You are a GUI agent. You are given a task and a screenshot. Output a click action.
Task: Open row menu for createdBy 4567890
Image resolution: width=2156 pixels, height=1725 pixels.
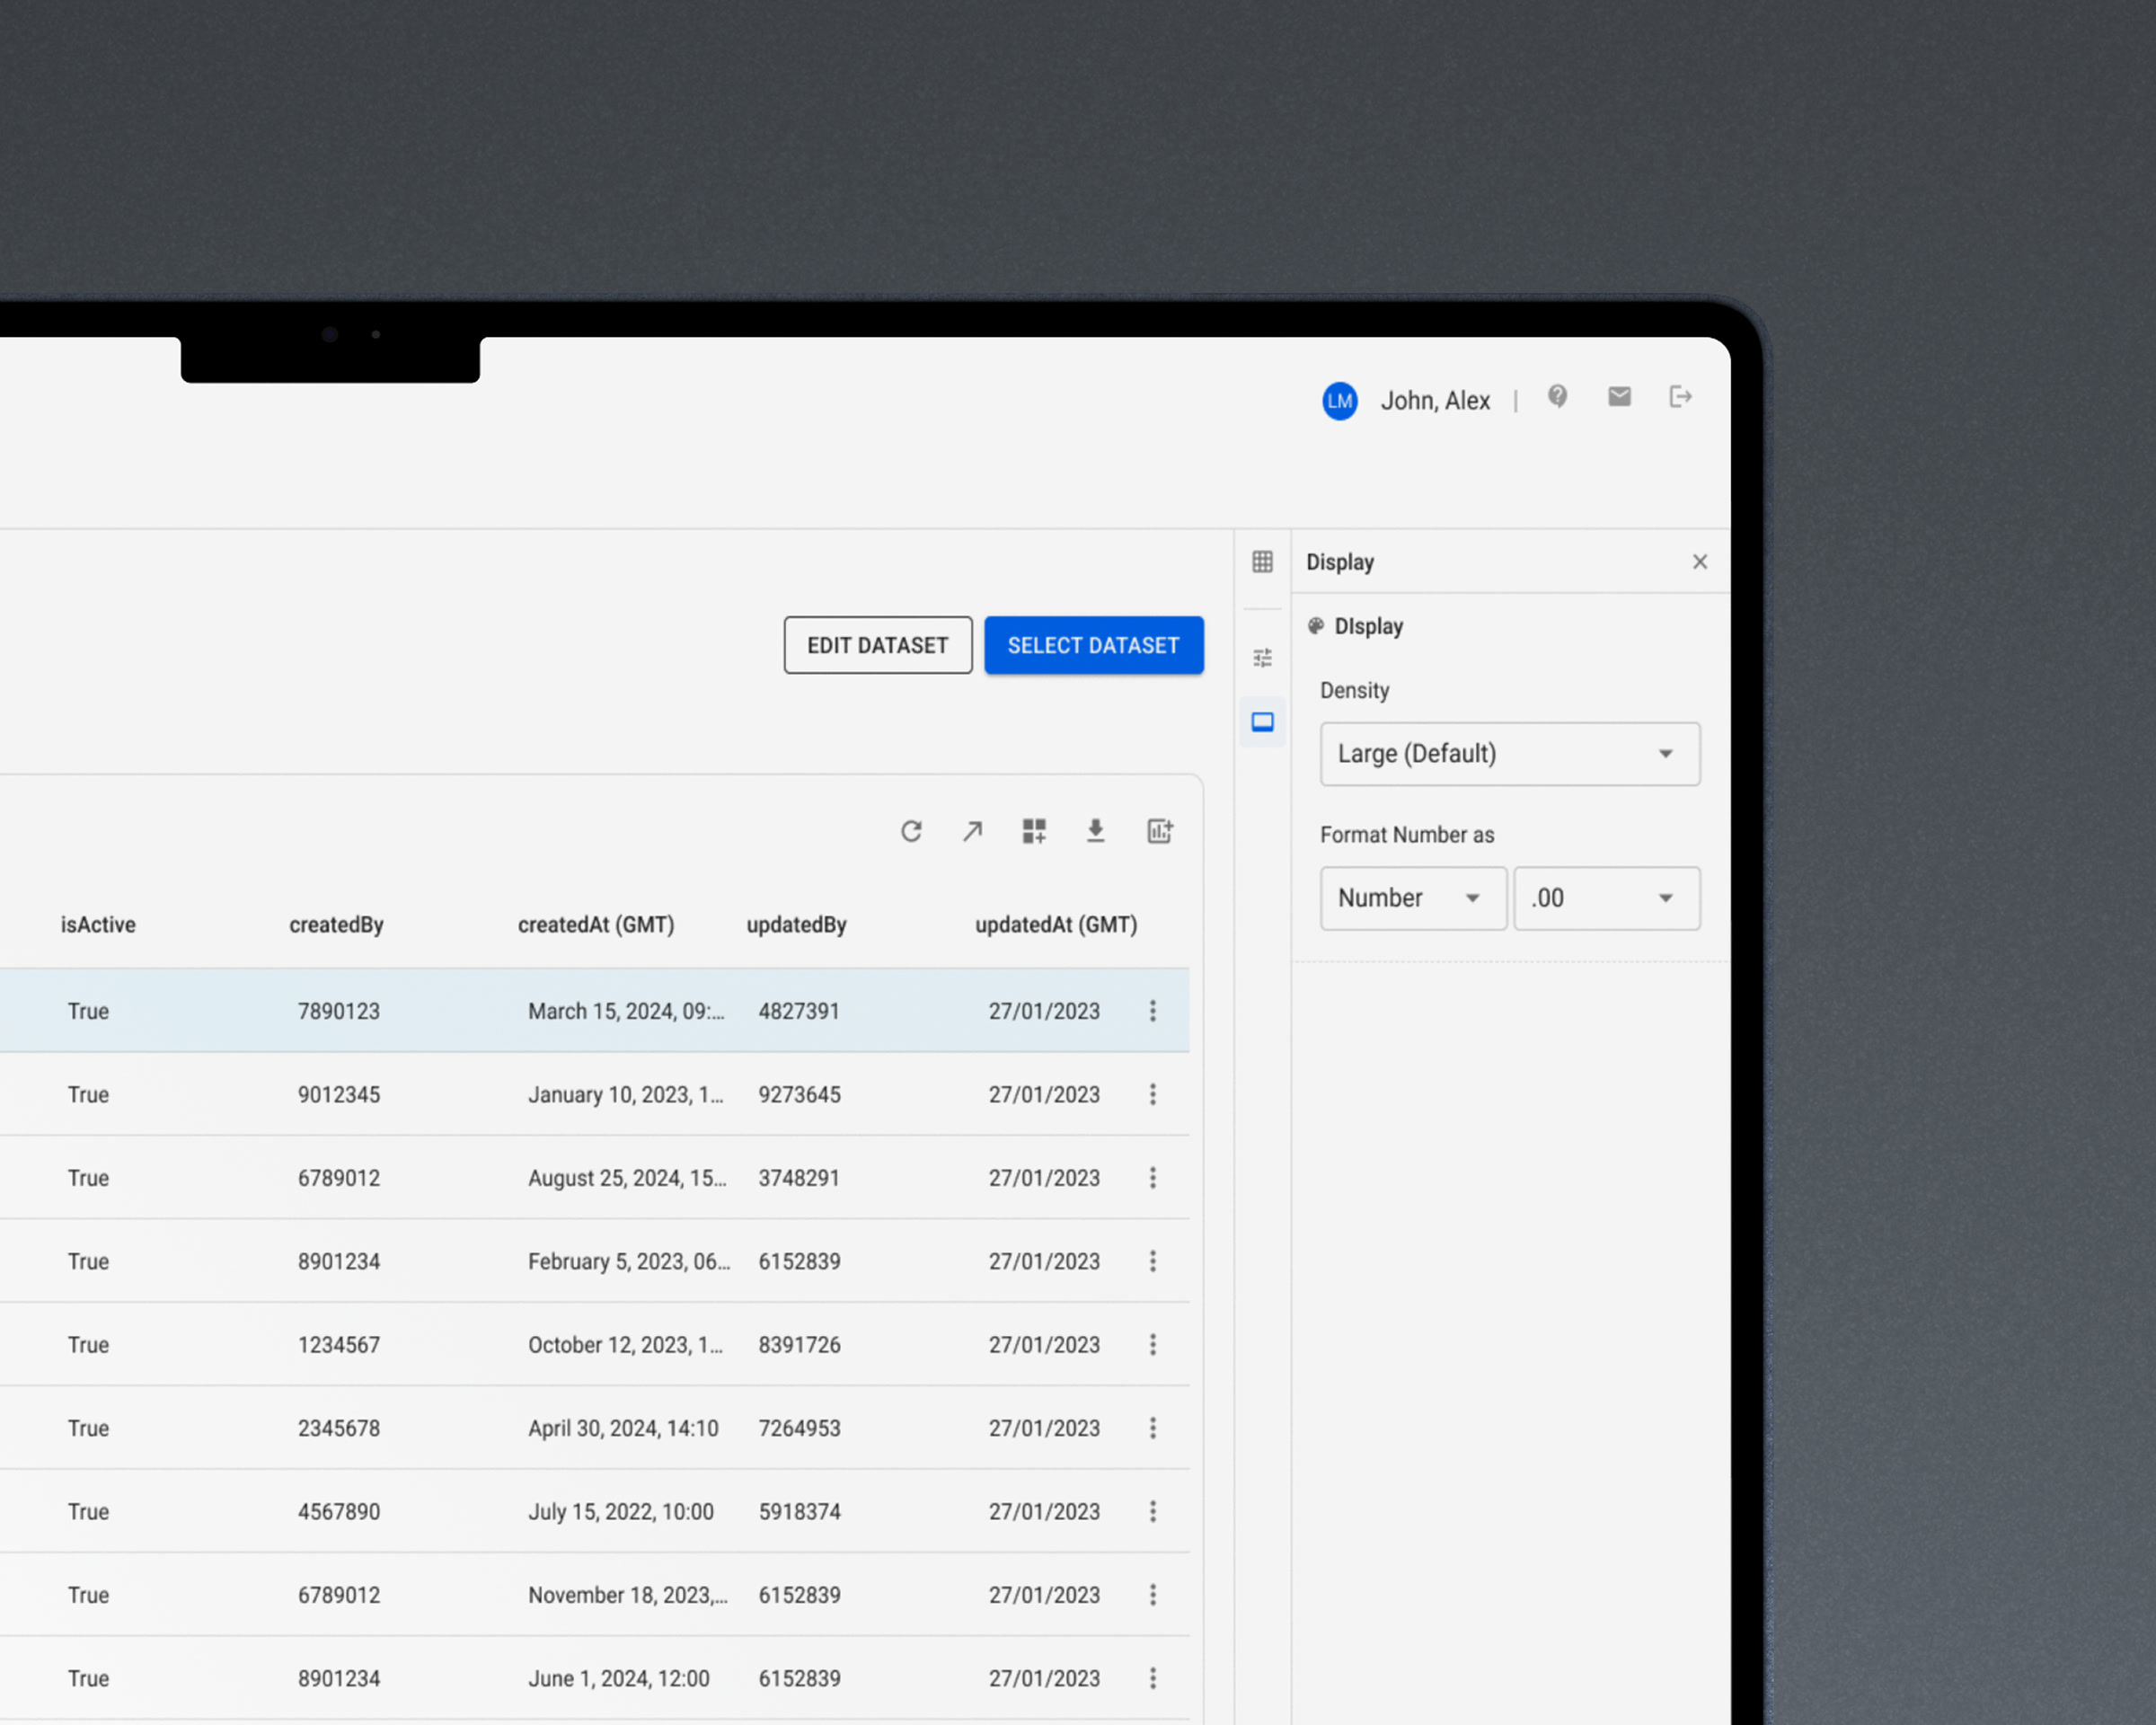pos(1153,1512)
